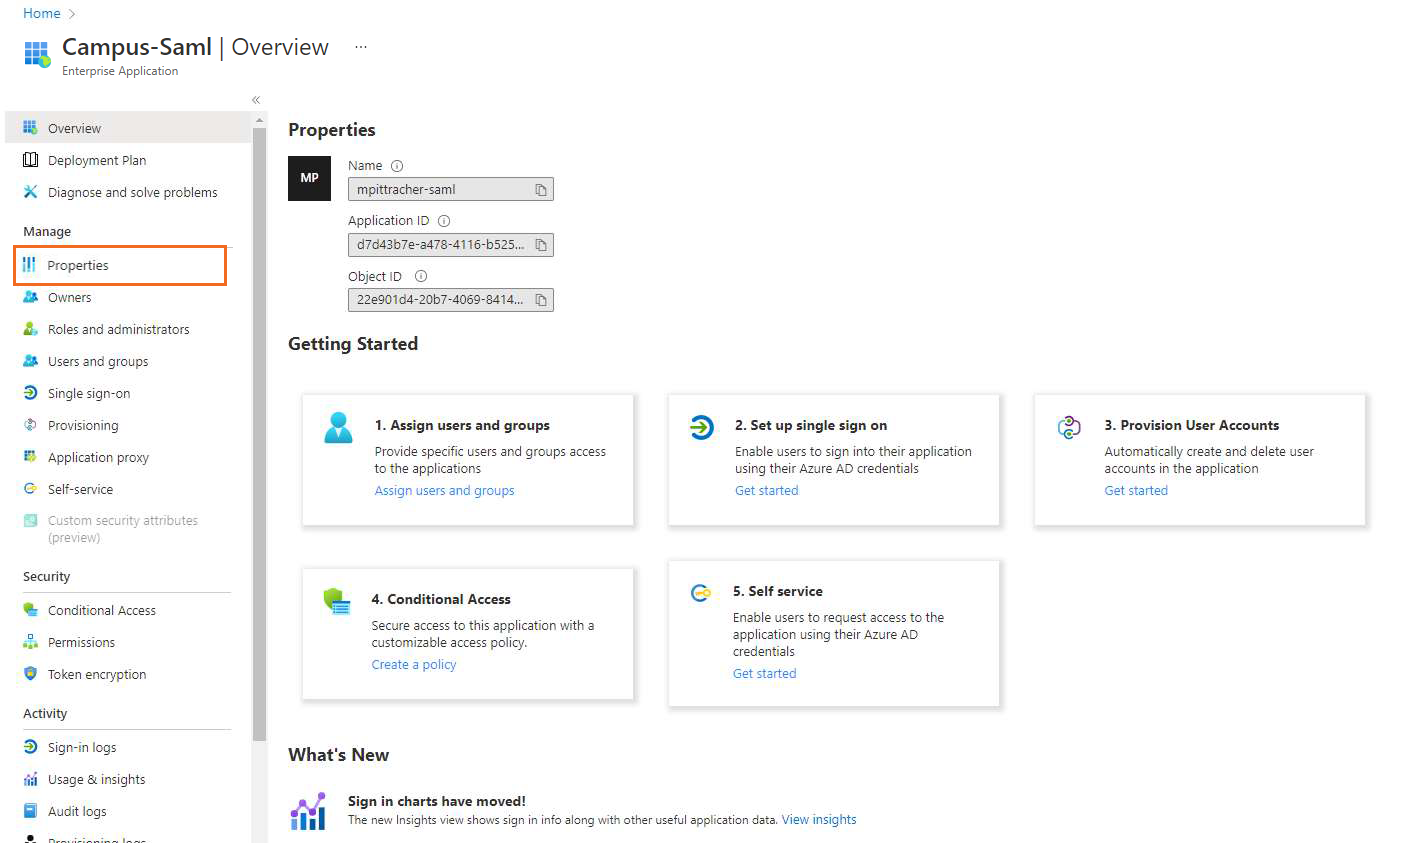
Task: Copy the Application ID value
Action: [x=541, y=245]
